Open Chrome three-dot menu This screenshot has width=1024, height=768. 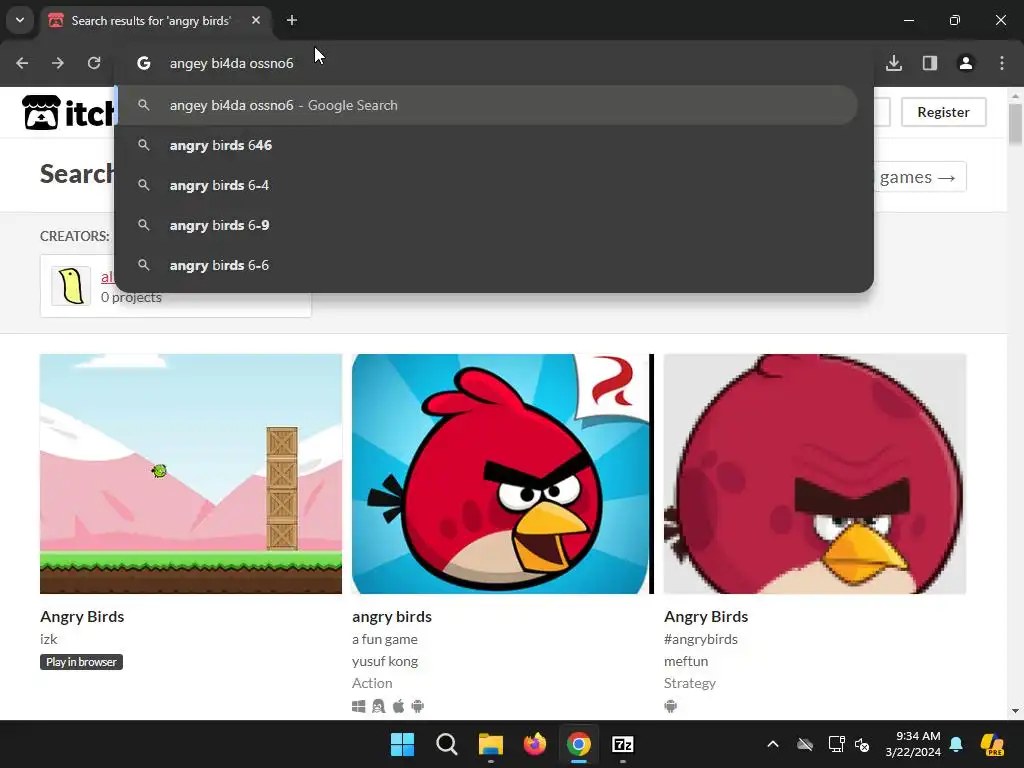click(1002, 63)
